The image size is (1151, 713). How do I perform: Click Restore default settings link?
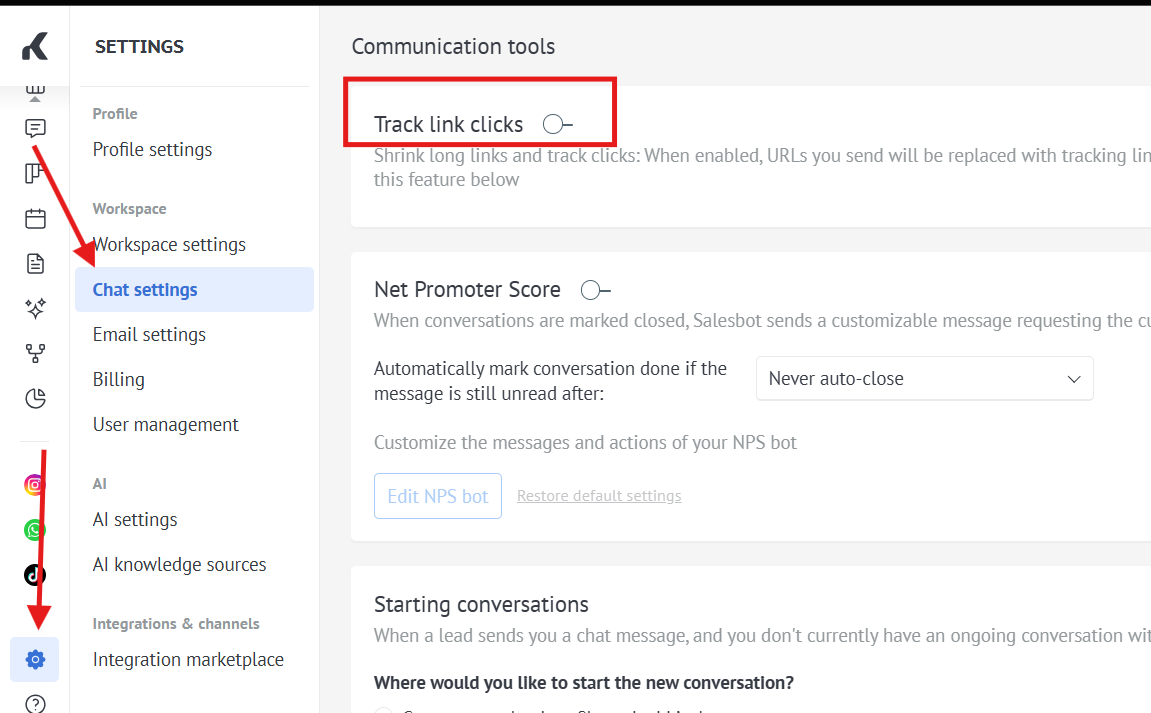point(599,496)
